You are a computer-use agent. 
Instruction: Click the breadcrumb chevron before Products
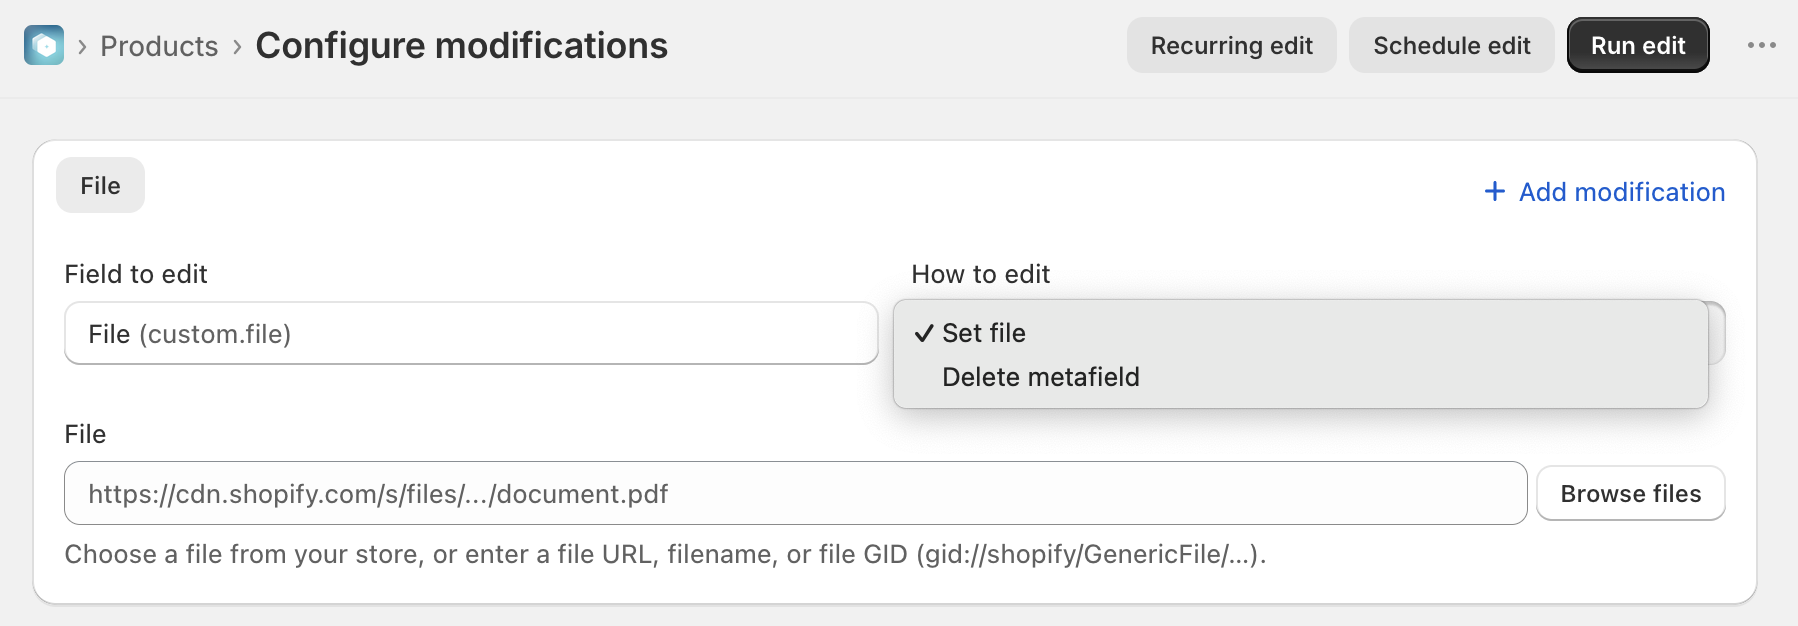tap(82, 46)
